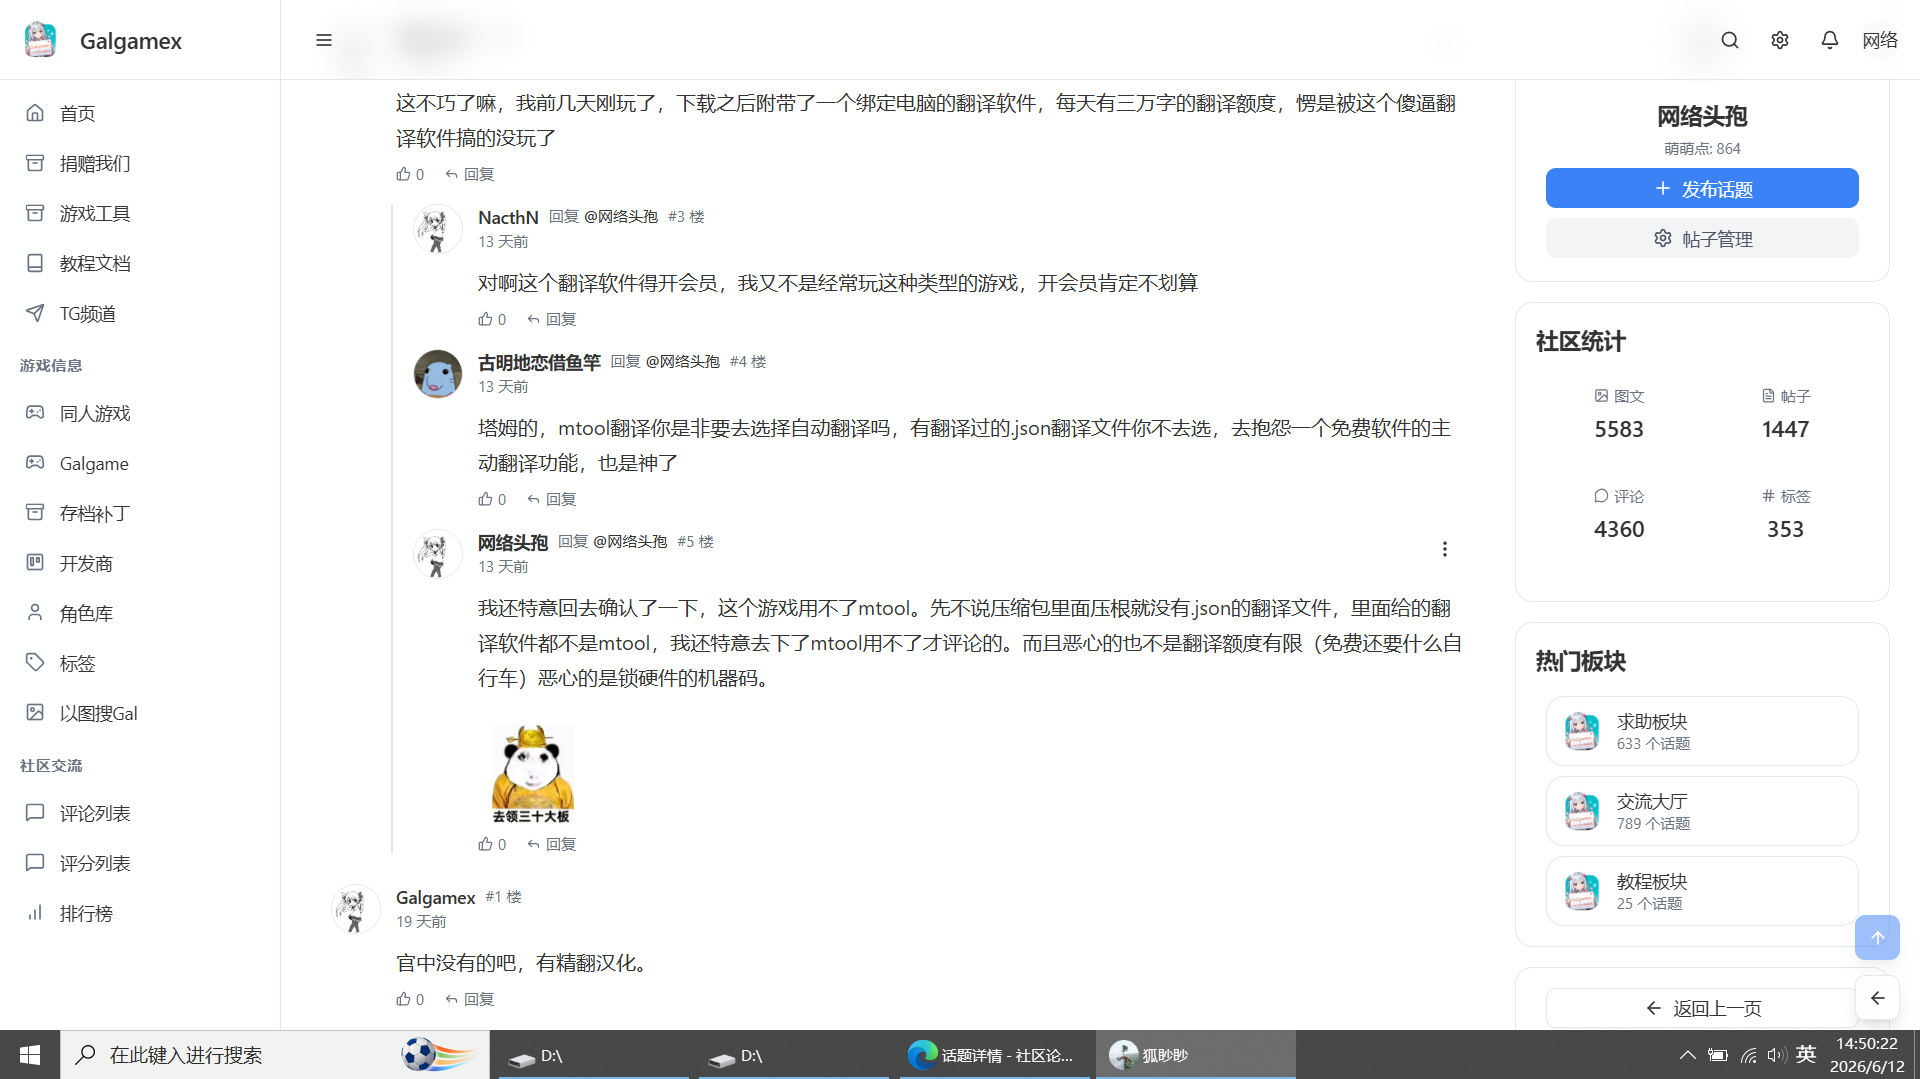Reply to 网络头孢's #5 楼 comment
Image resolution: width=1920 pixels, height=1079 pixels.
coord(552,844)
